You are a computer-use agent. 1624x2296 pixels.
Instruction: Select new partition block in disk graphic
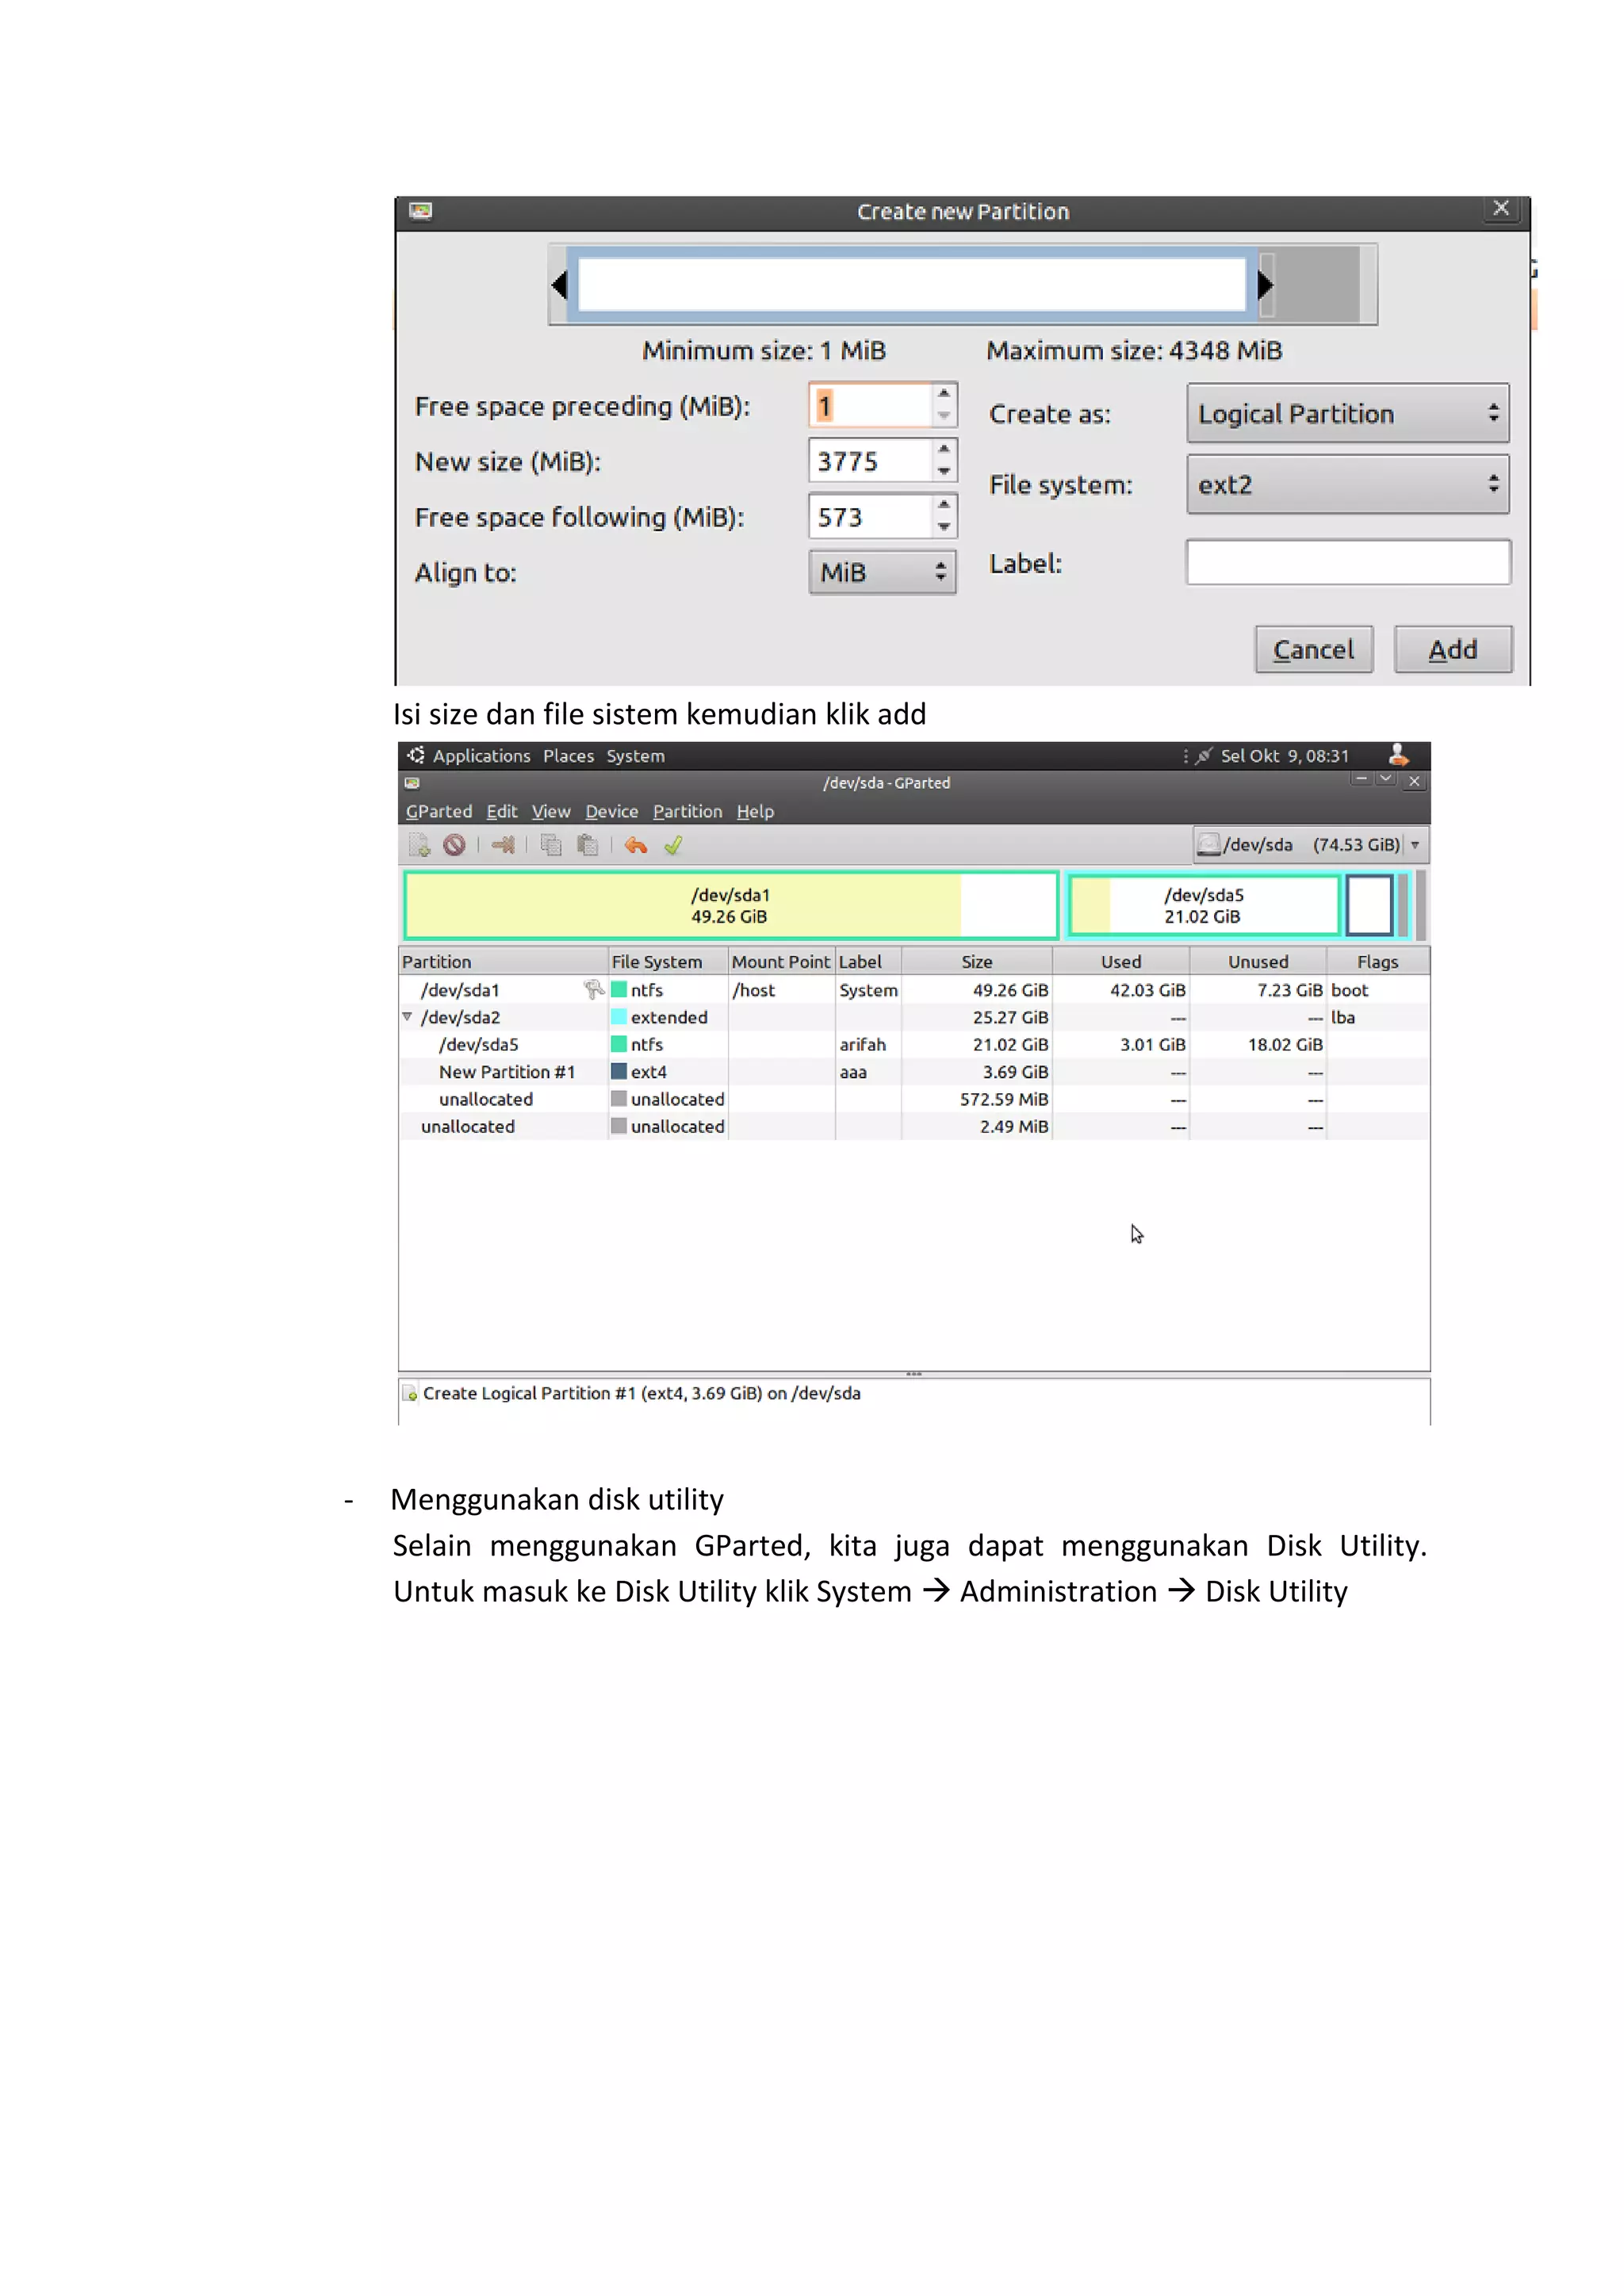coord(1369,905)
